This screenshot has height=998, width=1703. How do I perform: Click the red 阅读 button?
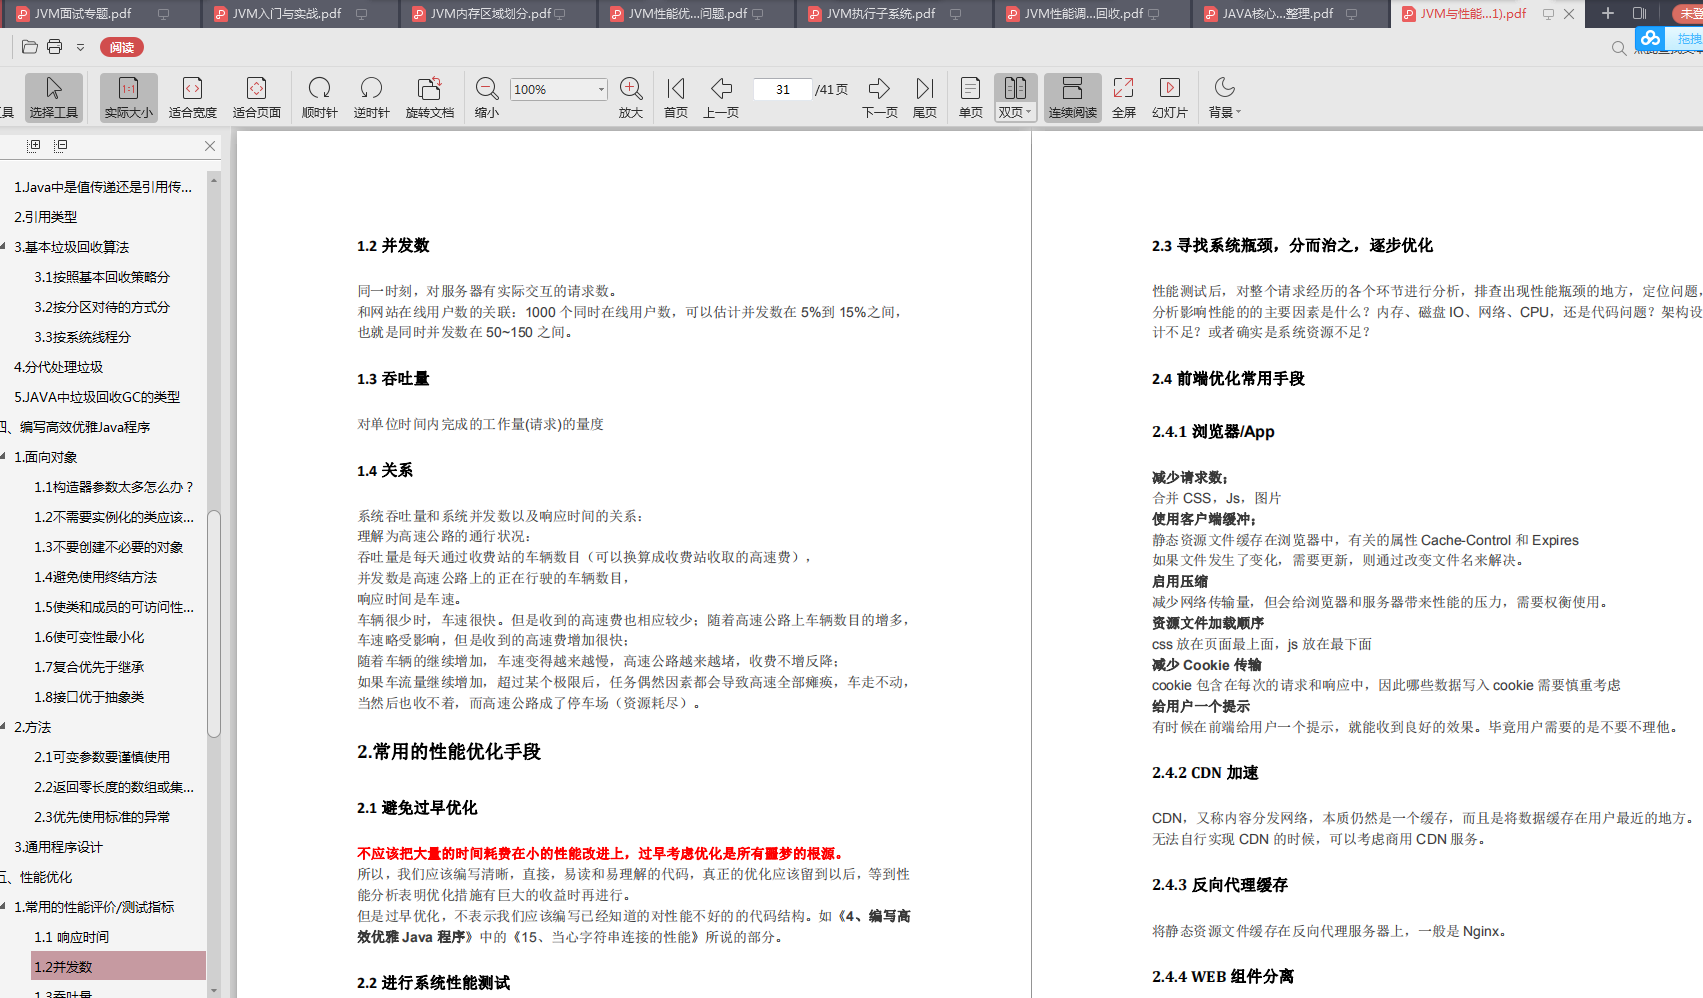point(122,47)
